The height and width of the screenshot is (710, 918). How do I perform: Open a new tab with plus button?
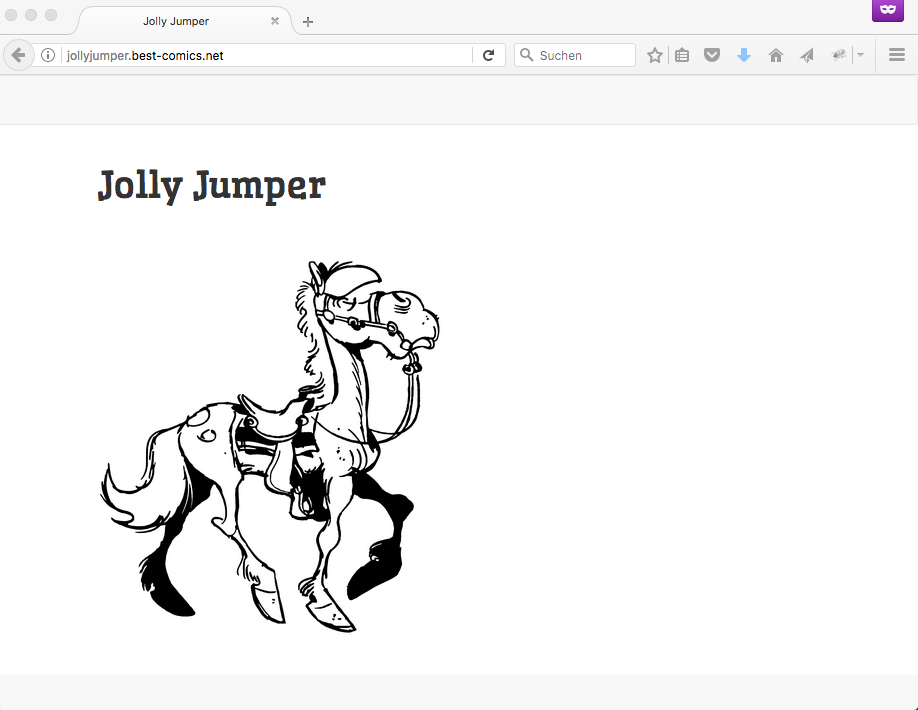point(308,22)
